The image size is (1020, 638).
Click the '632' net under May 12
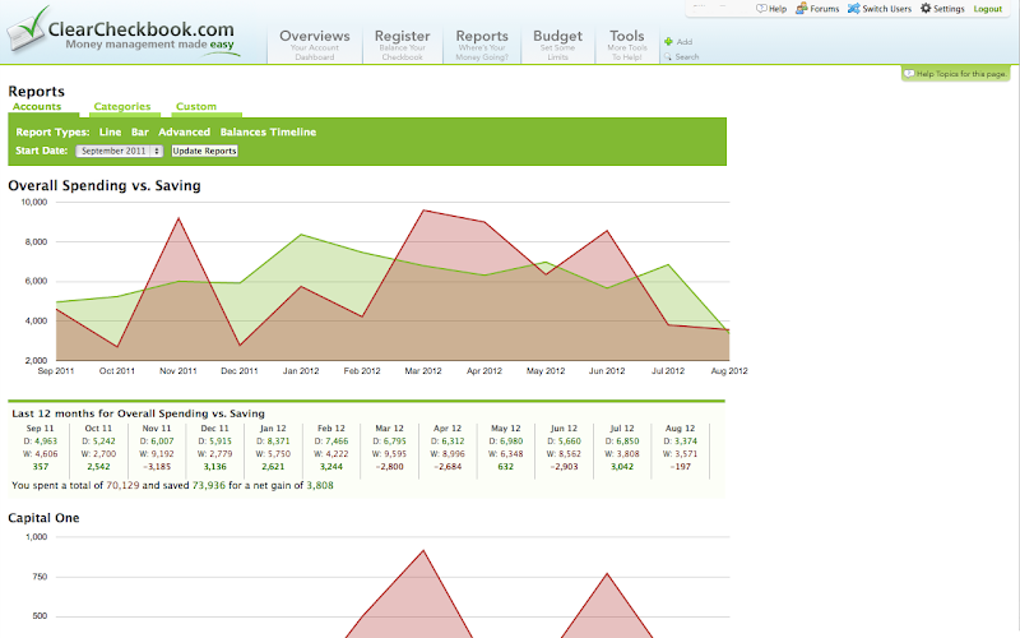coord(505,466)
